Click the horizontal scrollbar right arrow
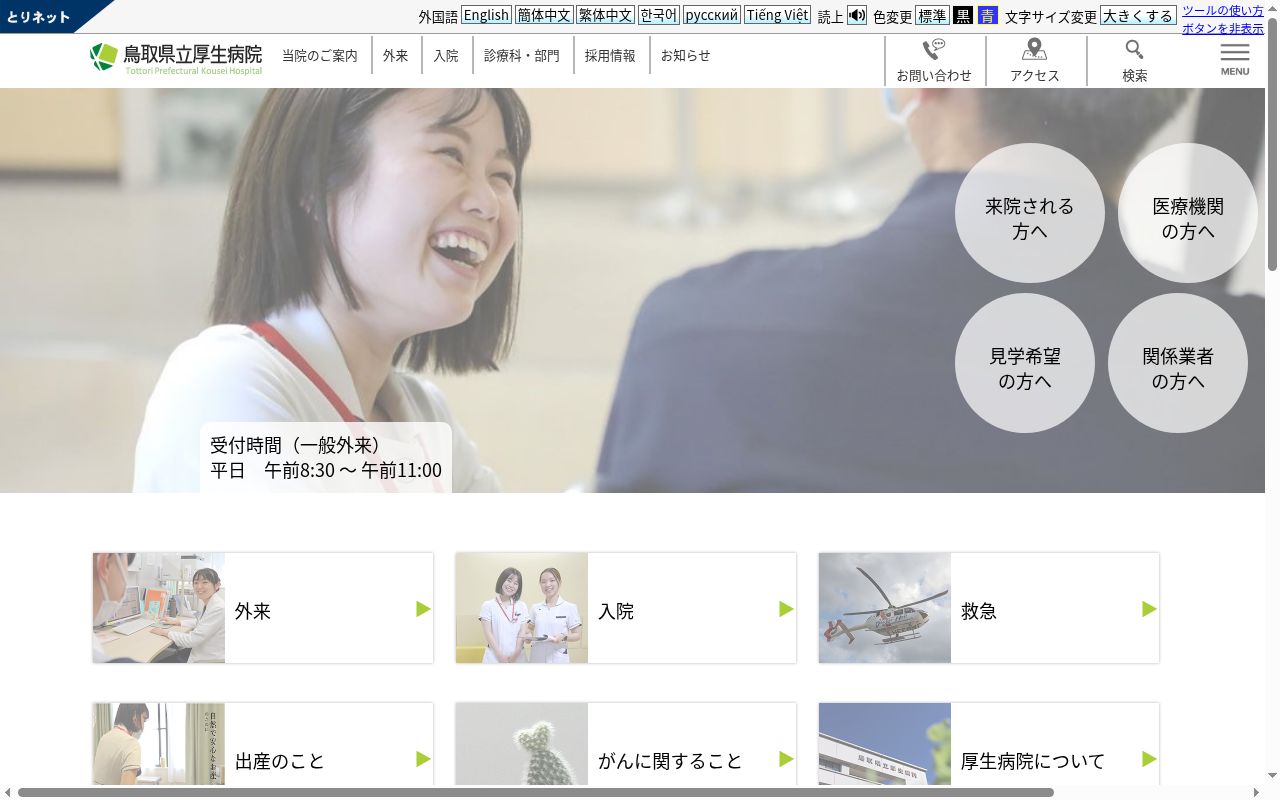Viewport: 1280px width, 800px height. [1257, 792]
